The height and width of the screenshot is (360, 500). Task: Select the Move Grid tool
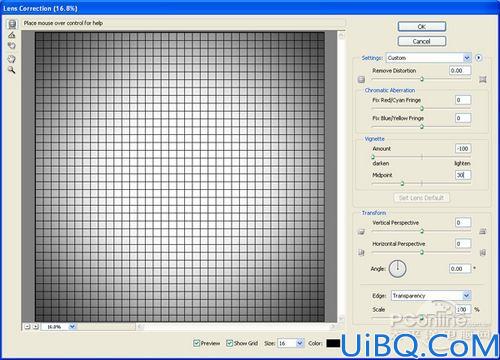point(12,46)
